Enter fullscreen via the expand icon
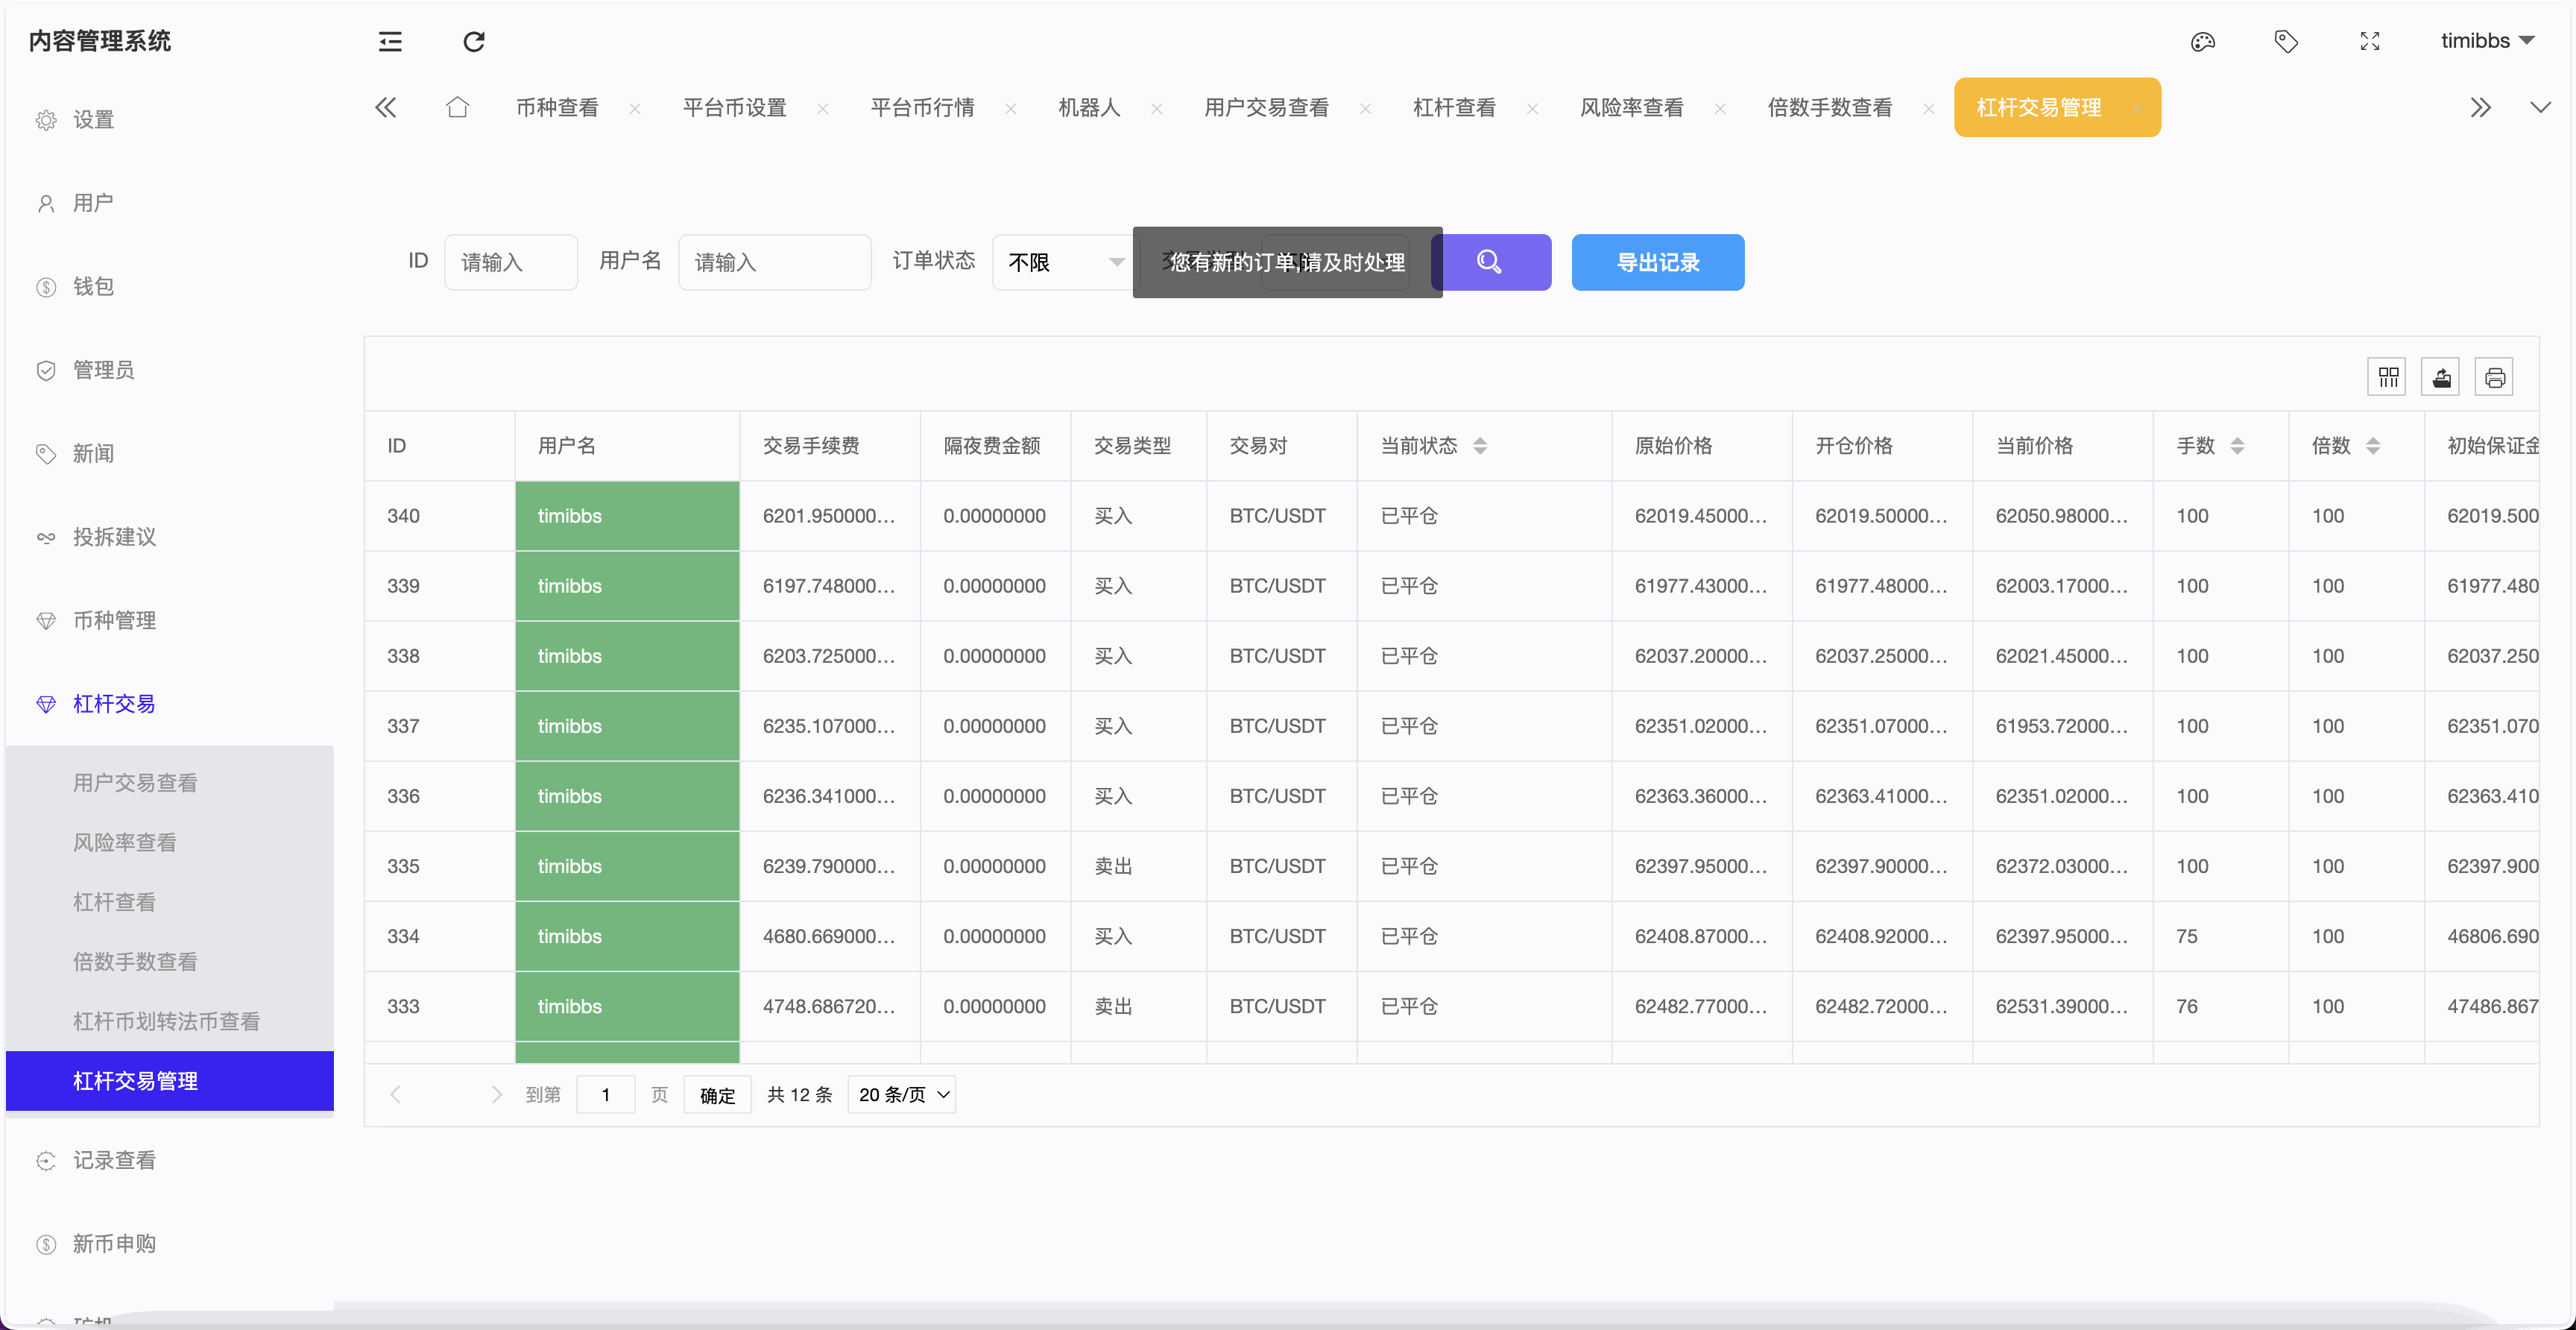 pos(2370,41)
